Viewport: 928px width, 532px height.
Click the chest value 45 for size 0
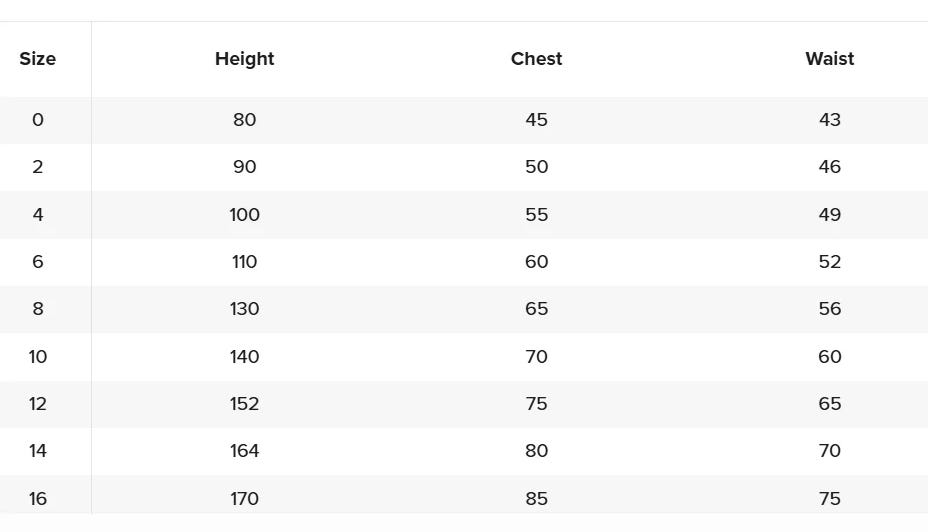536,120
